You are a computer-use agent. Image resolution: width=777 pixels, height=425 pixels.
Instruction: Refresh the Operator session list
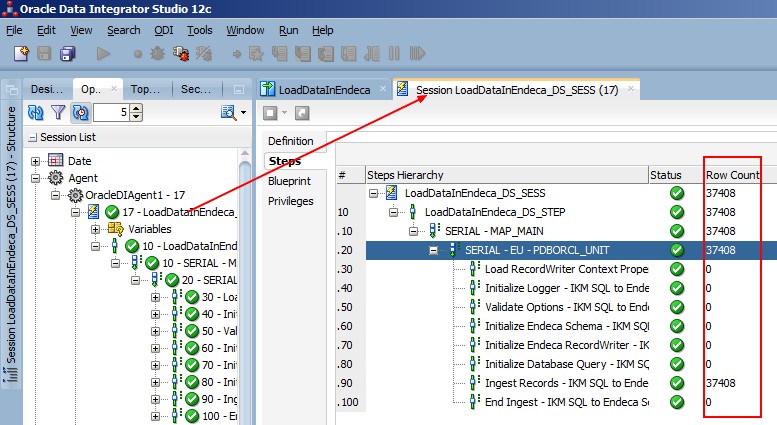click(x=36, y=113)
